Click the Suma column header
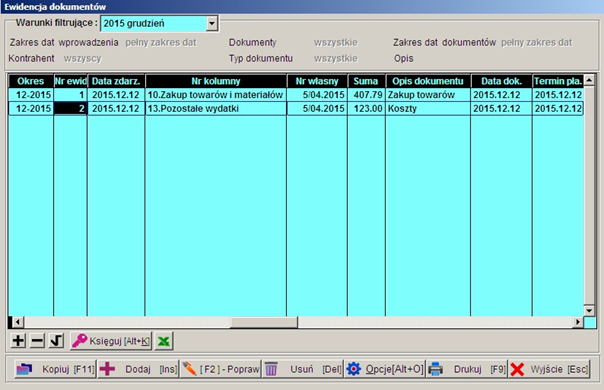Viewport: 604px width, 390px height. (x=366, y=81)
